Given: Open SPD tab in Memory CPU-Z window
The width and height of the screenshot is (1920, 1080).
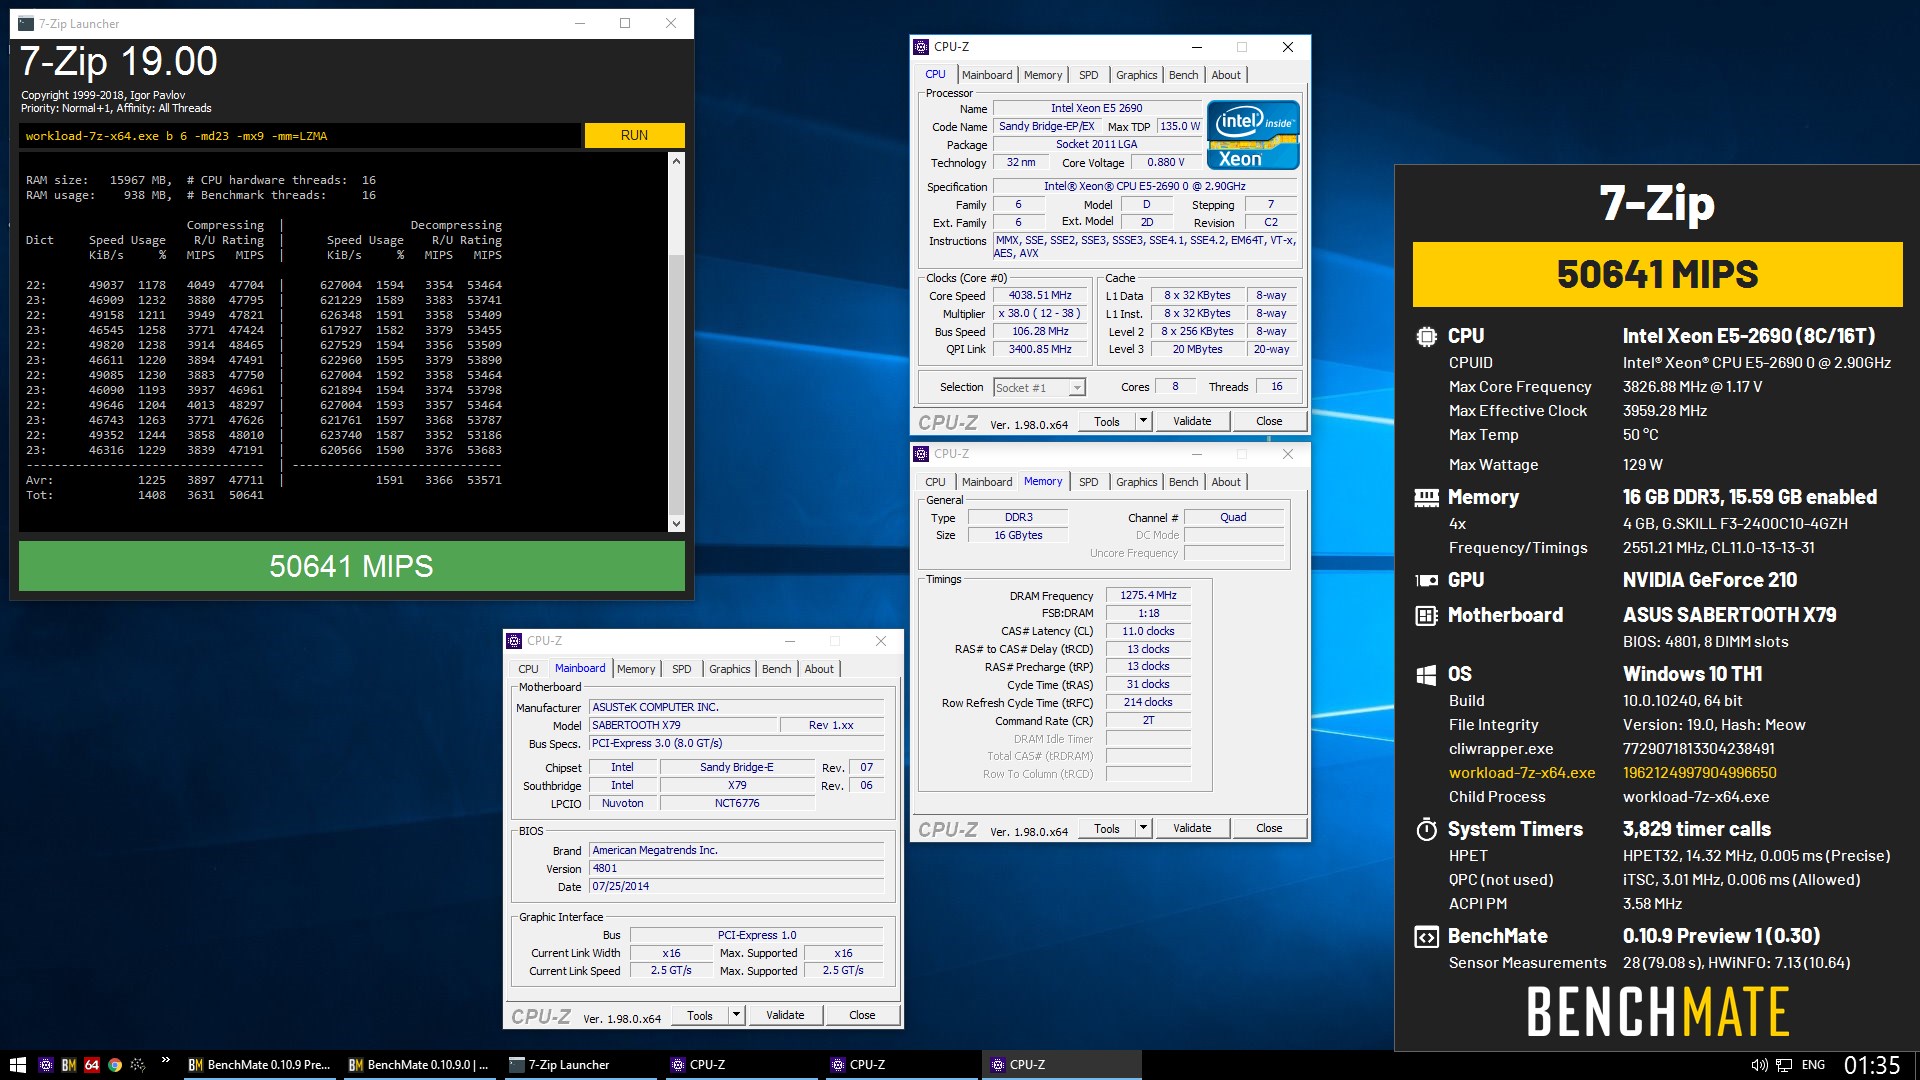Looking at the screenshot, I should [1089, 482].
